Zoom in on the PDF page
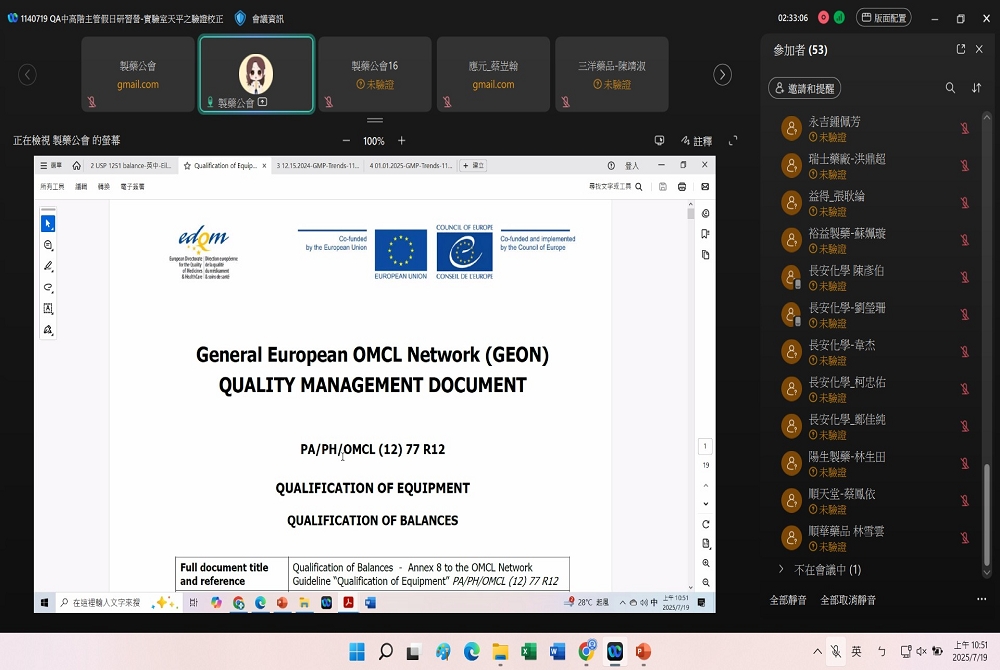 click(x=705, y=563)
